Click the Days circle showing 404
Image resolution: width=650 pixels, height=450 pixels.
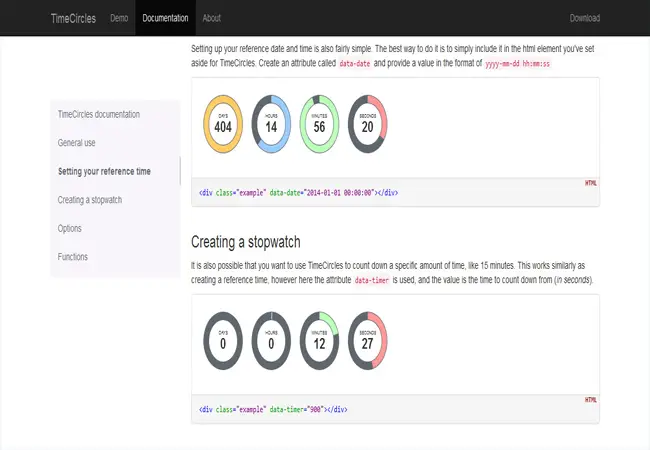click(223, 124)
